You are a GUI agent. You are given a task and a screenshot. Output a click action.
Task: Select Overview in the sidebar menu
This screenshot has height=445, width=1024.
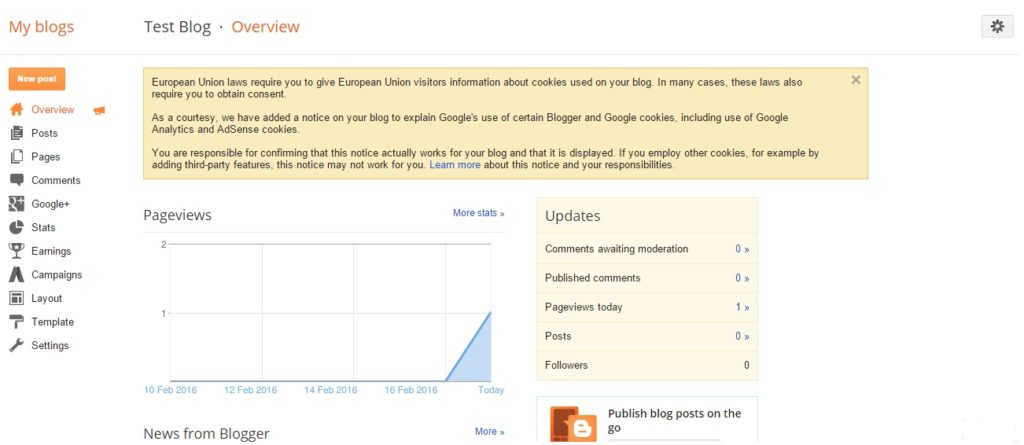pyautogui.click(x=53, y=109)
